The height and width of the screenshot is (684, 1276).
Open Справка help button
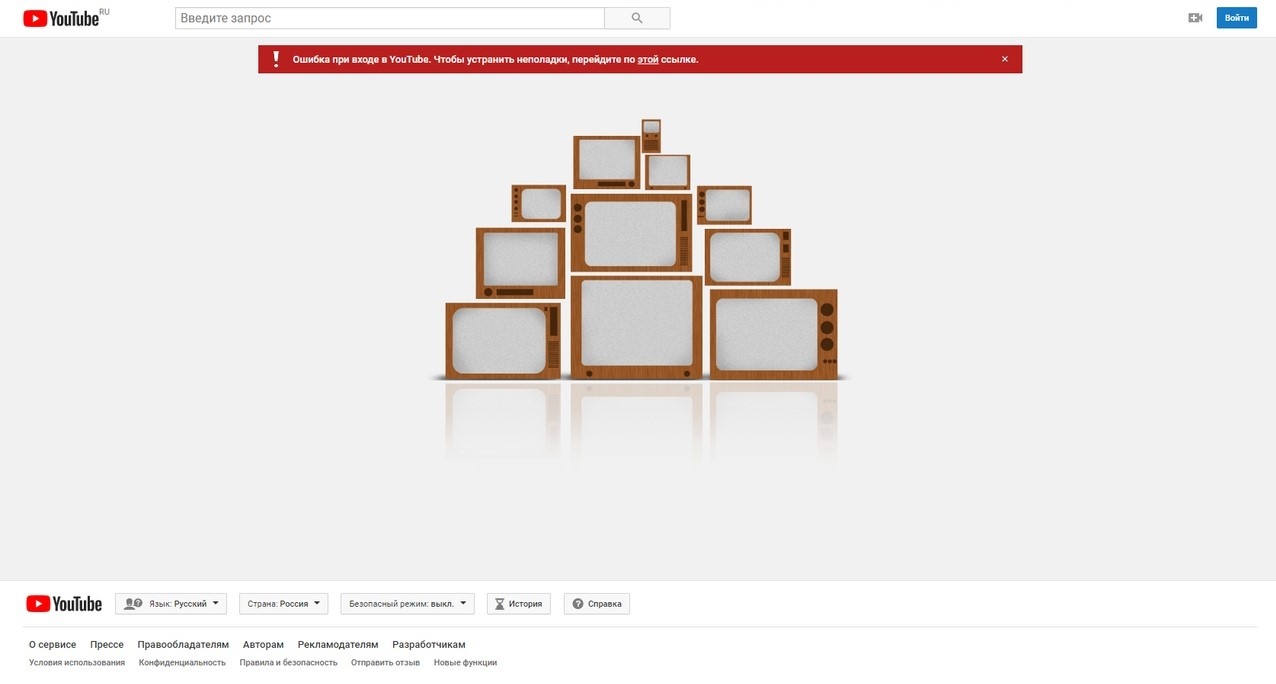click(x=596, y=604)
